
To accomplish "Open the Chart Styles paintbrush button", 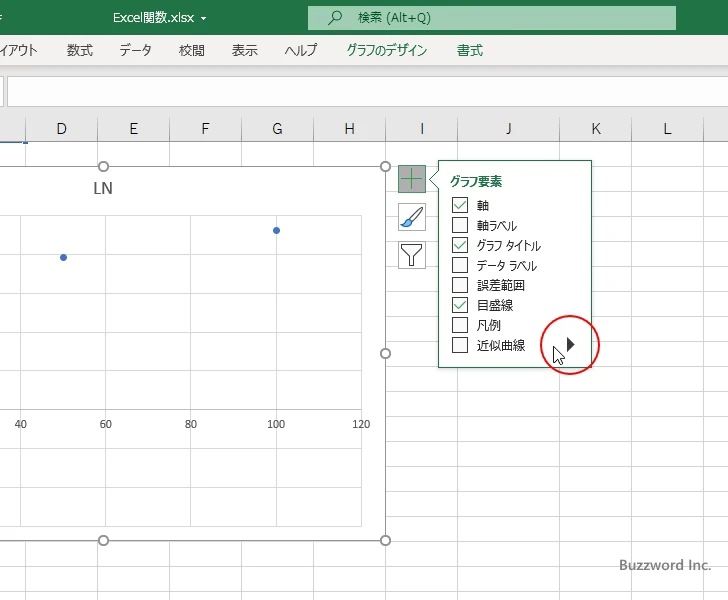I will pyautogui.click(x=412, y=217).
